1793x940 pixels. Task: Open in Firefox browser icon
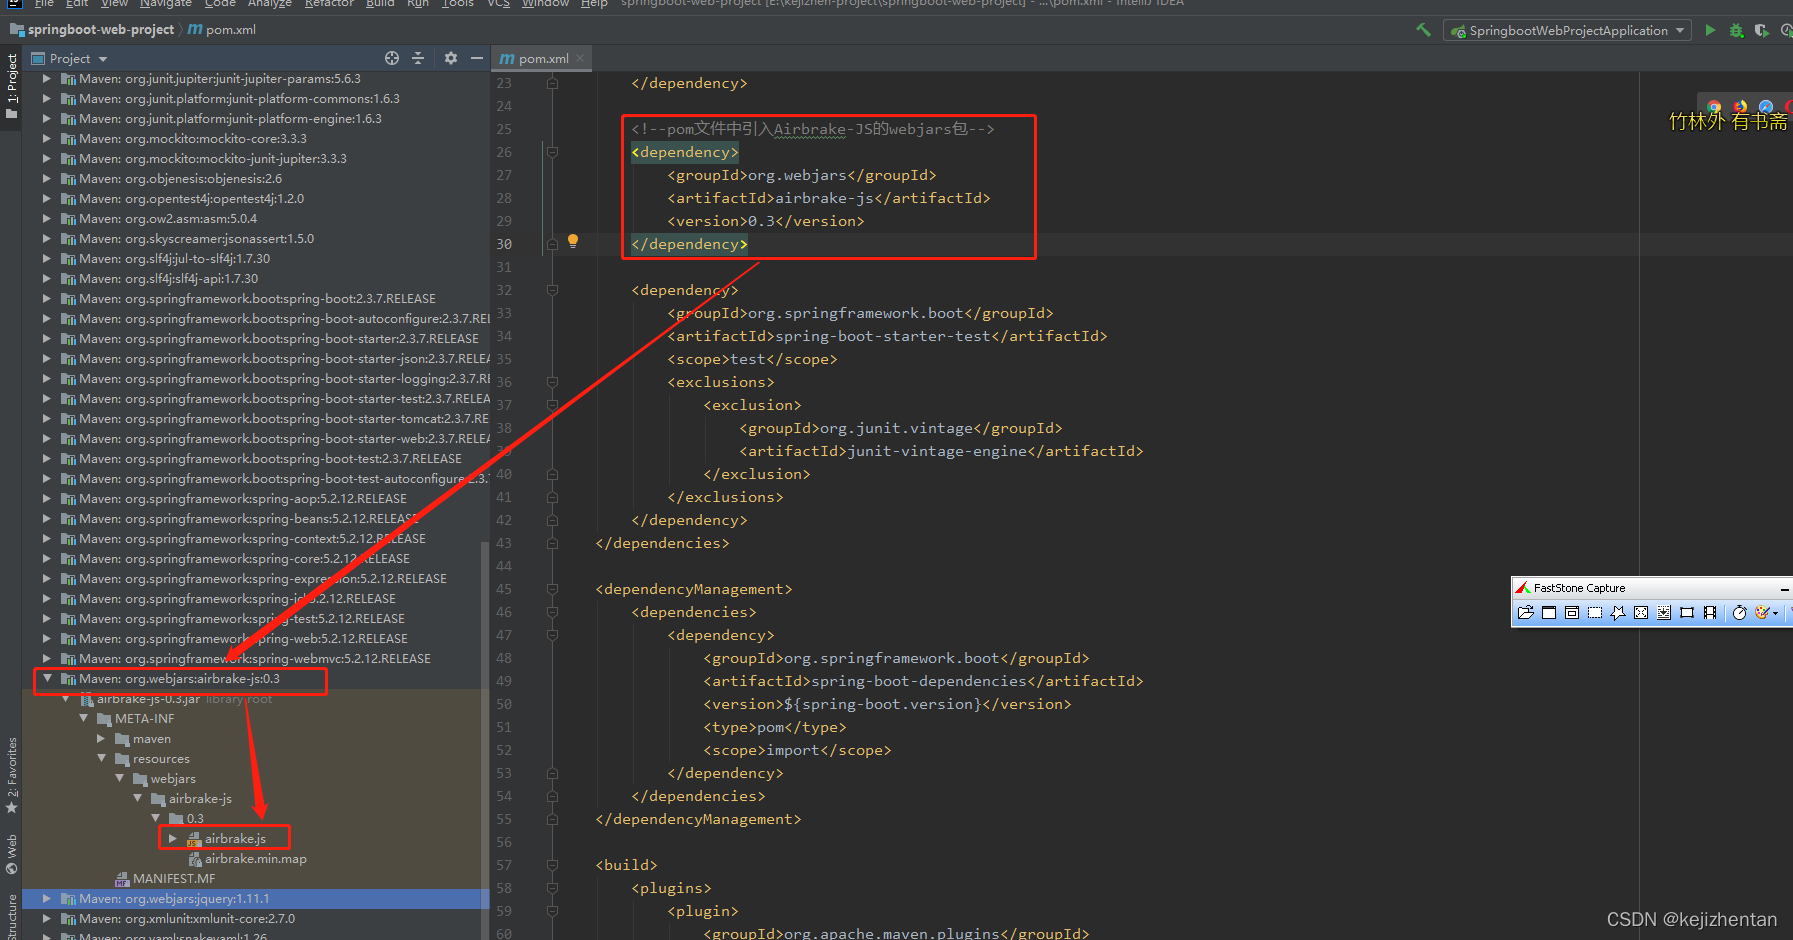pos(1741,106)
